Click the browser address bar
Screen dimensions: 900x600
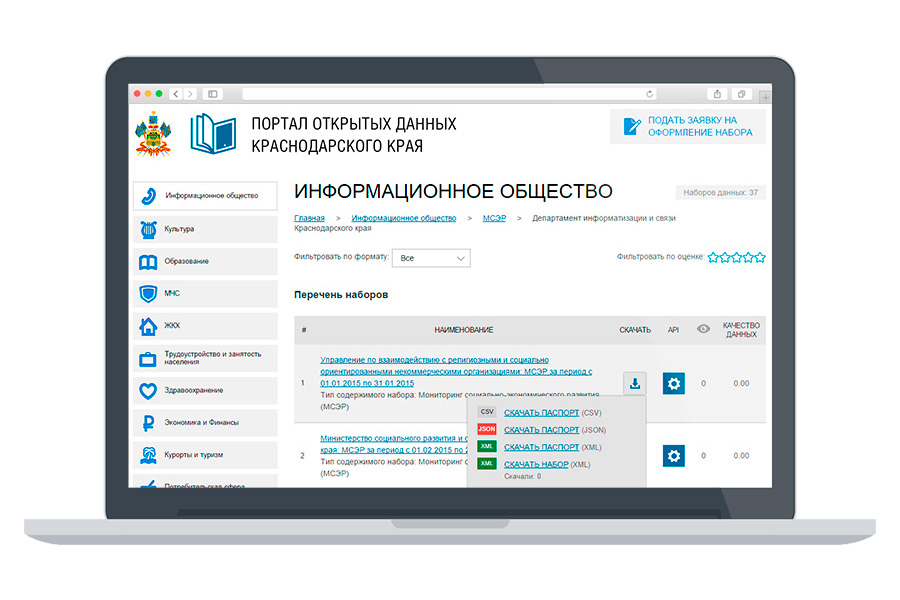450,94
